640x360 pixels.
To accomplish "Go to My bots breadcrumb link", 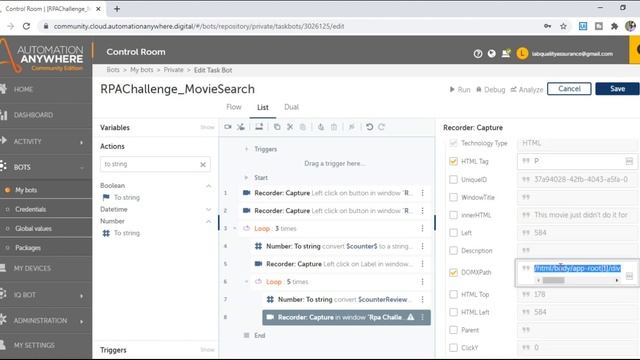I will pyautogui.click(x=142, y=70).
